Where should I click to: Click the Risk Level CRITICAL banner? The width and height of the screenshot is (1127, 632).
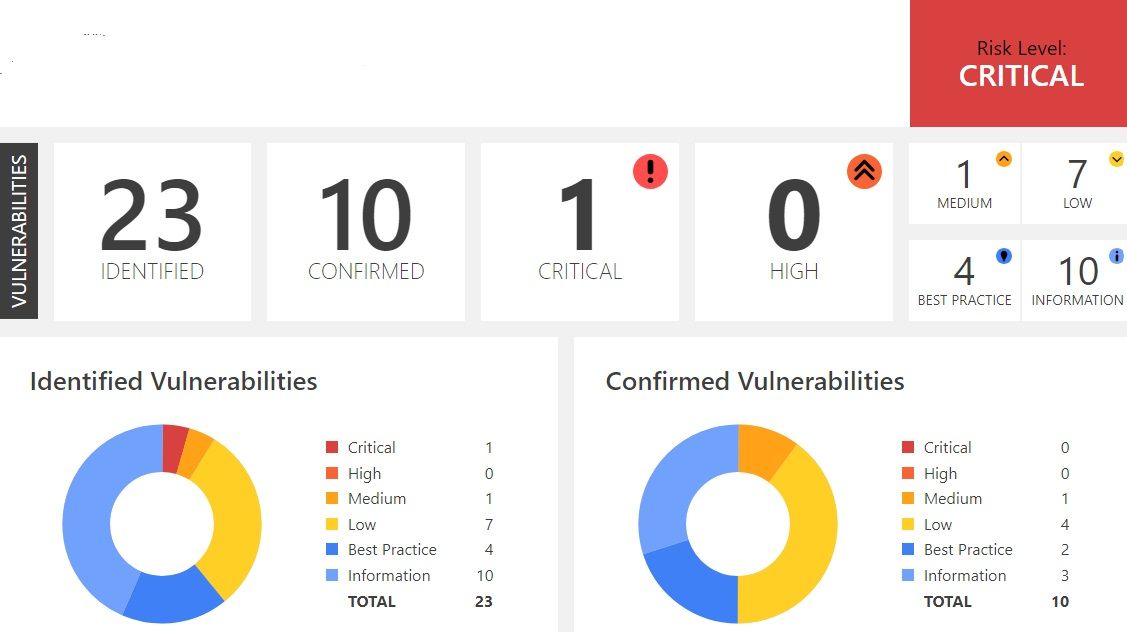(x=1018, y=63)
